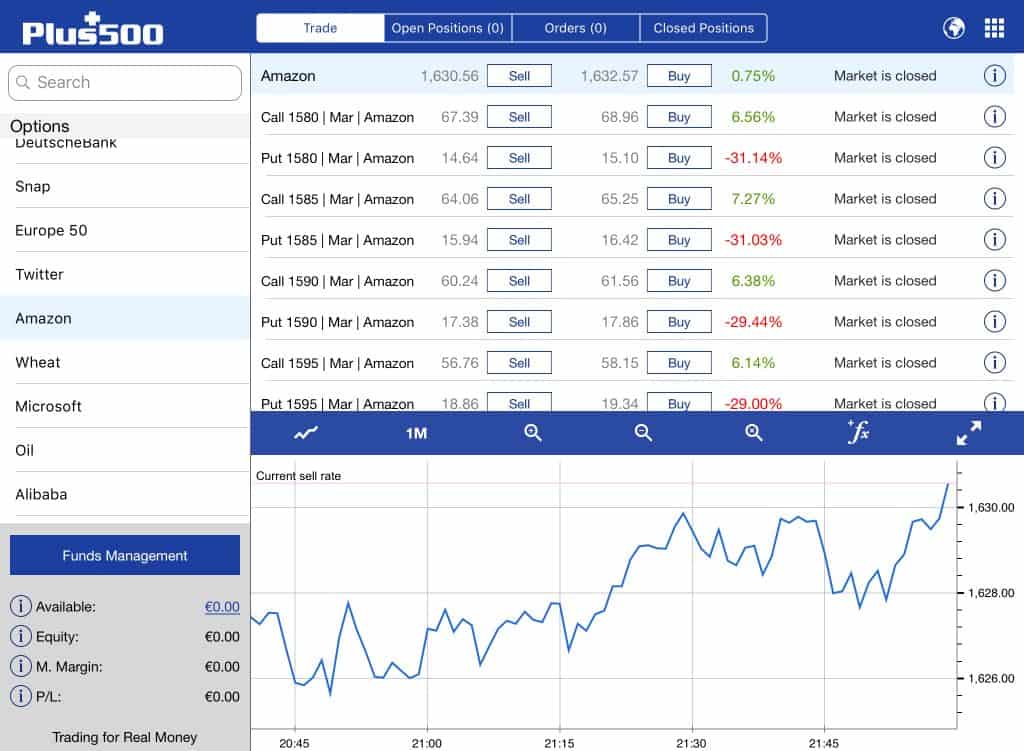Click the Current sell rate chart label
Viewport: 1024px width, 751px height.
[298, 476]
